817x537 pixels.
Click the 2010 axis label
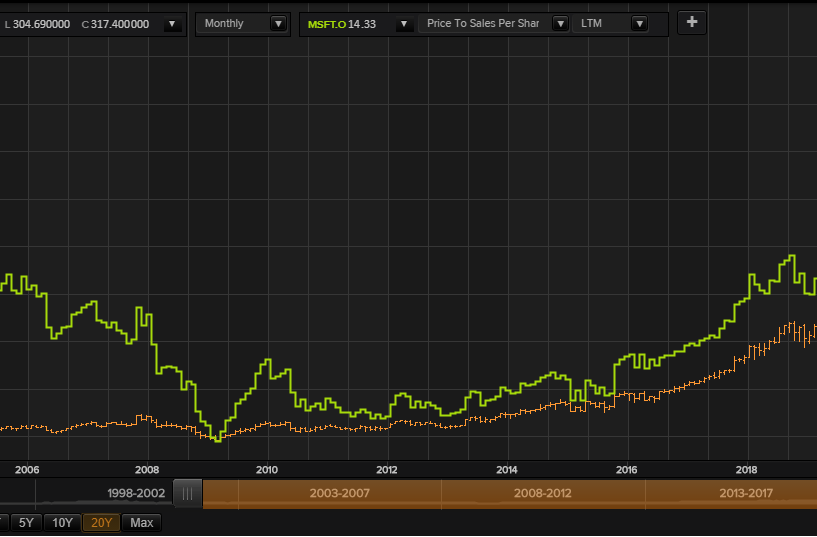click(x=267, y=470)
